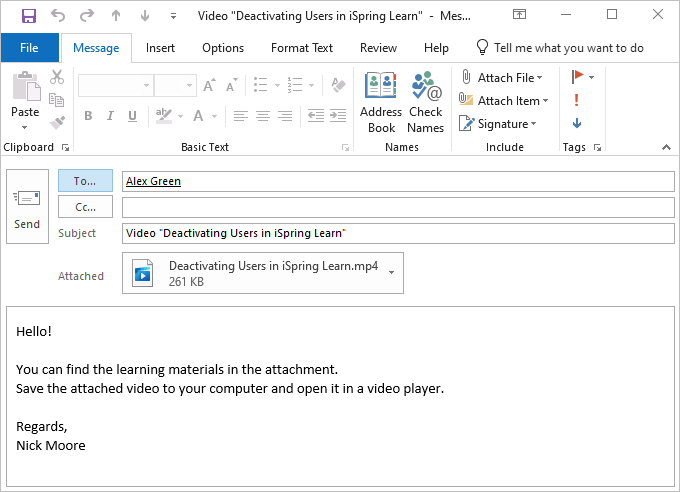The height and width of the screenshot is (492, 680).
Task: Click the Copy icon
Action: click(x=56, y=100)
